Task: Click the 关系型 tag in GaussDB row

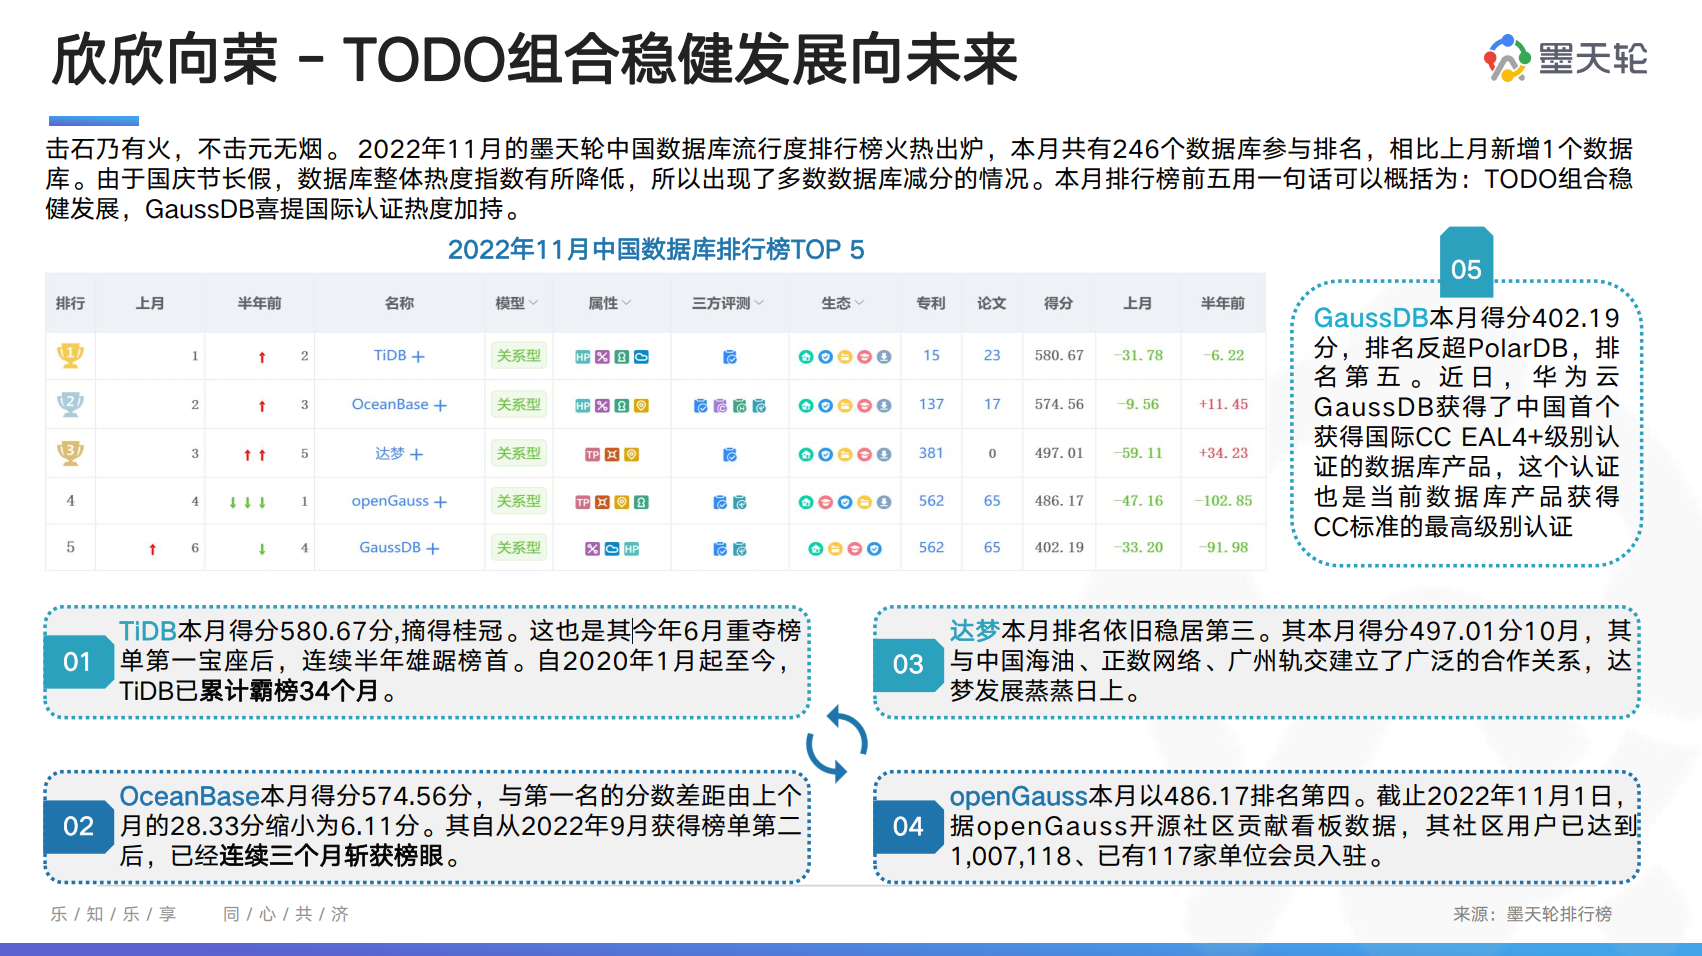Action: (x=519, y=548)
